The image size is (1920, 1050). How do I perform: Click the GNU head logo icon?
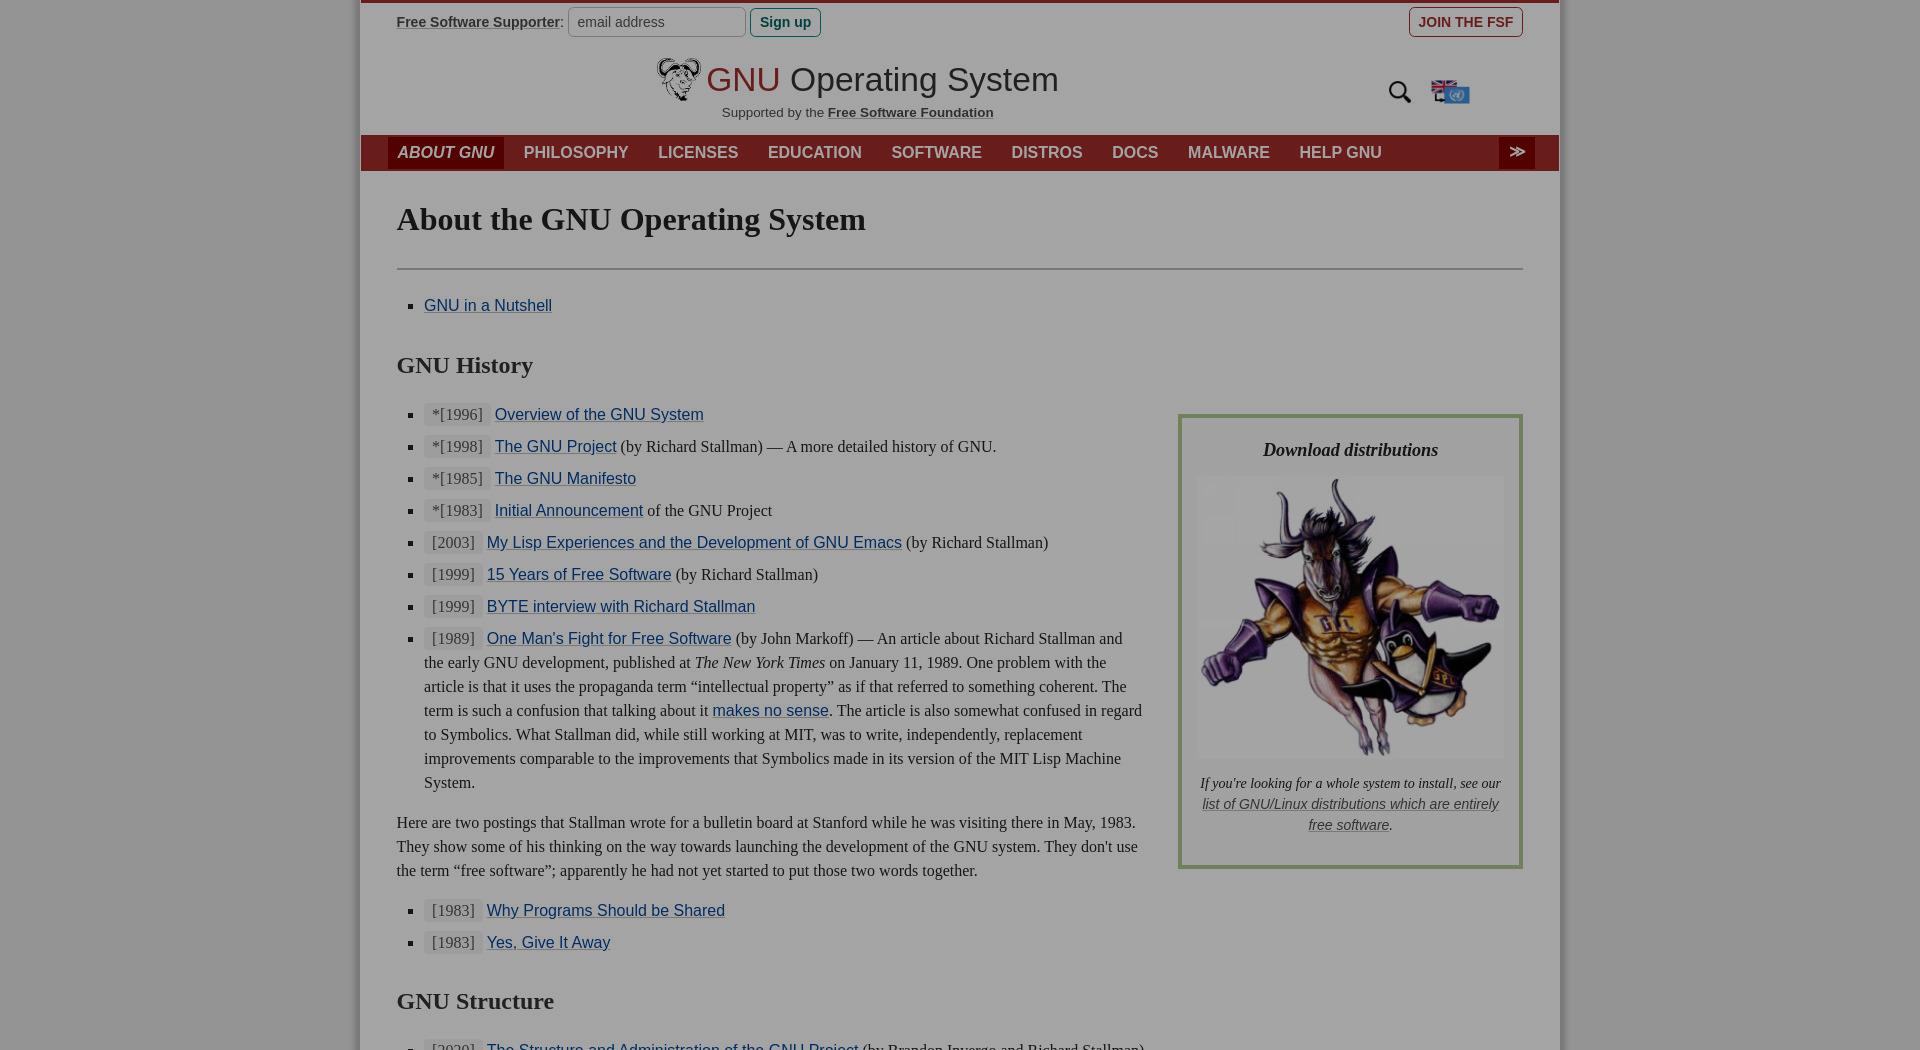(678, 79)
